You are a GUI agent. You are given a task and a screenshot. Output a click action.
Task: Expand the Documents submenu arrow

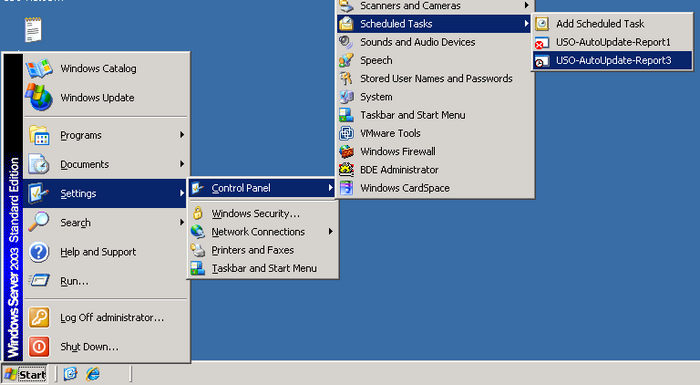pos(182,164)
